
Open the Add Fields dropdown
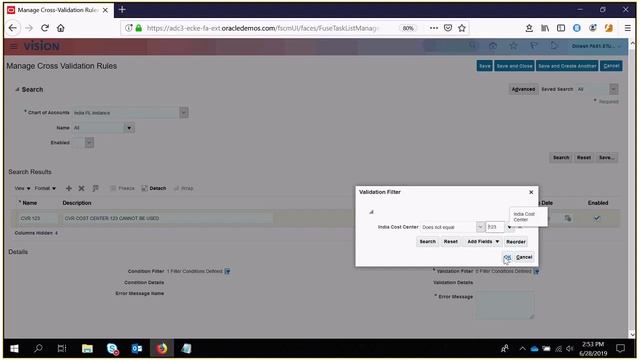[x=483, y=242]
